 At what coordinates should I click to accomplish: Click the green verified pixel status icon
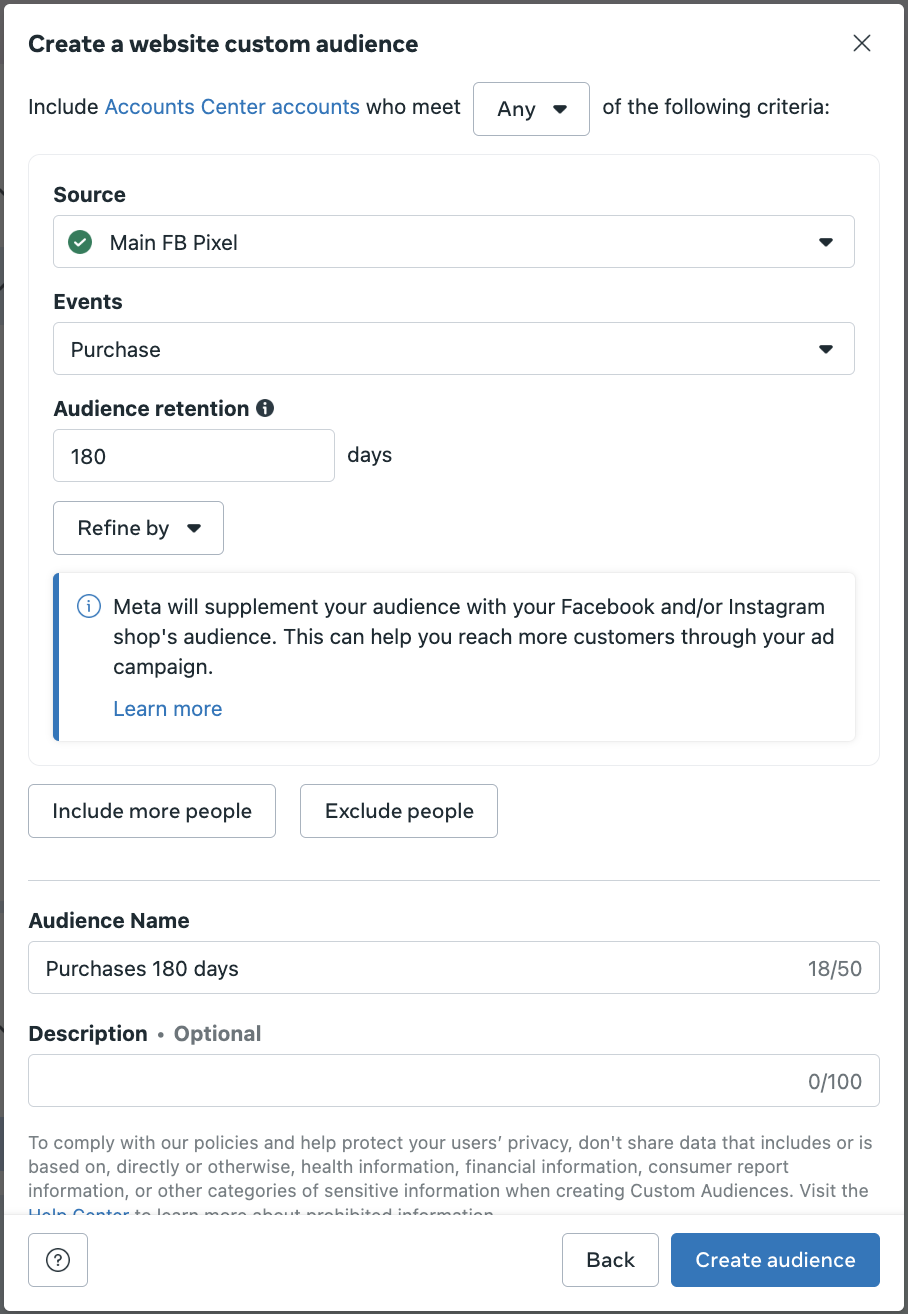tap(80, 242)
